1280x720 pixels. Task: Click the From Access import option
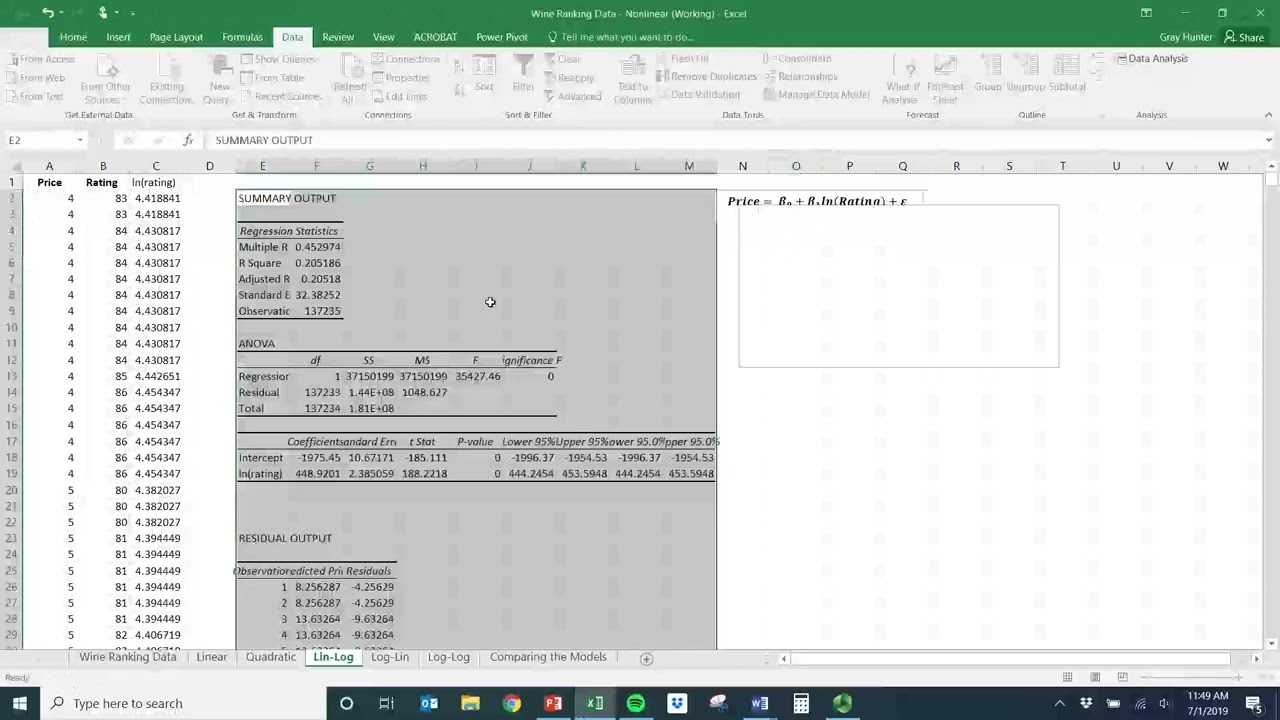coord(40,59)
